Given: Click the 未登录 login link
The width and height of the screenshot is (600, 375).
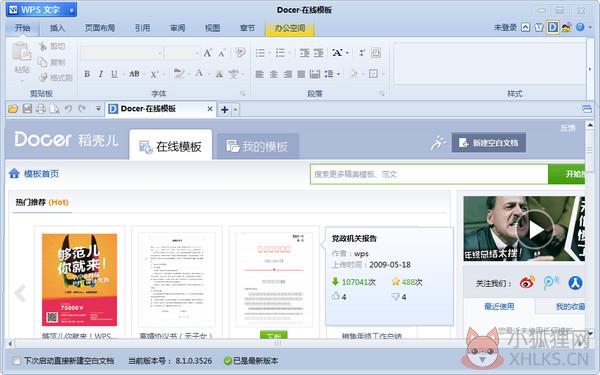Looking at the screenshot, I should (505, 28).
